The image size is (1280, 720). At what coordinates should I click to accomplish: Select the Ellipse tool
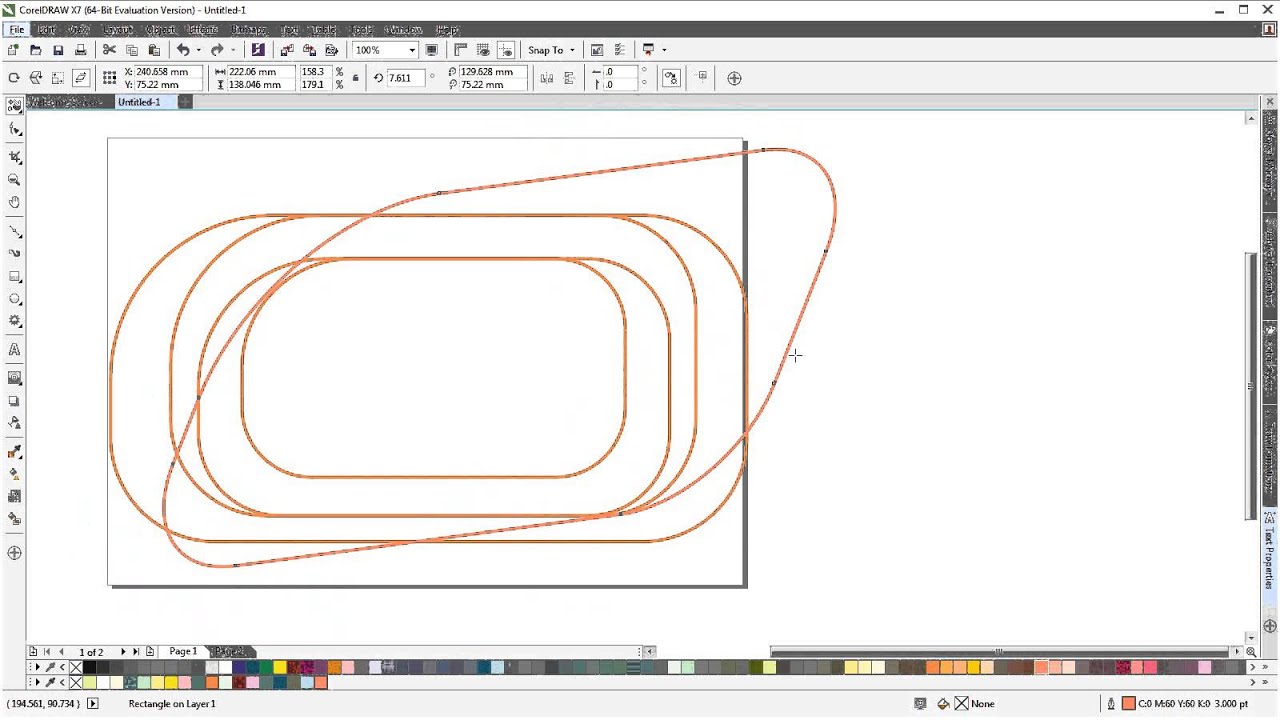point(14,299)
